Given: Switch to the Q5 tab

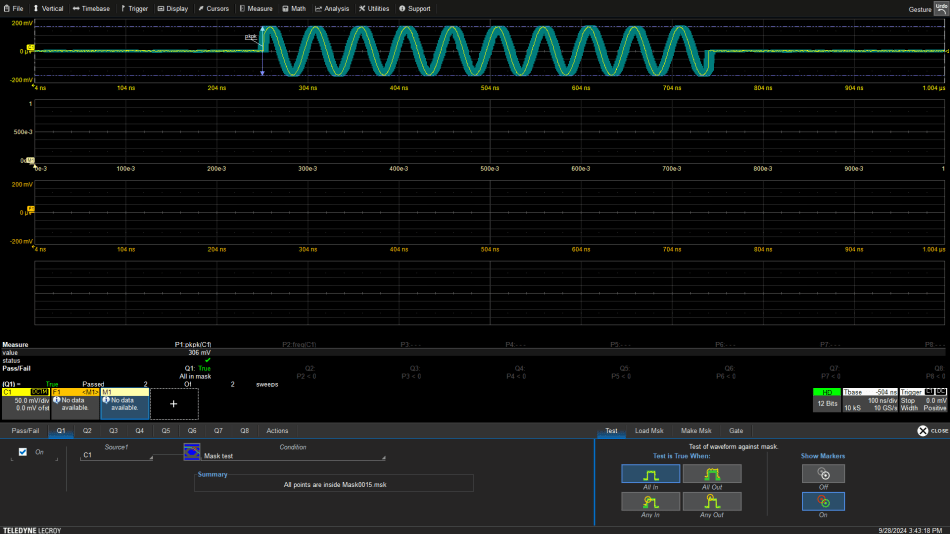Looking at the screenshot, I should (x=166, y=431).
